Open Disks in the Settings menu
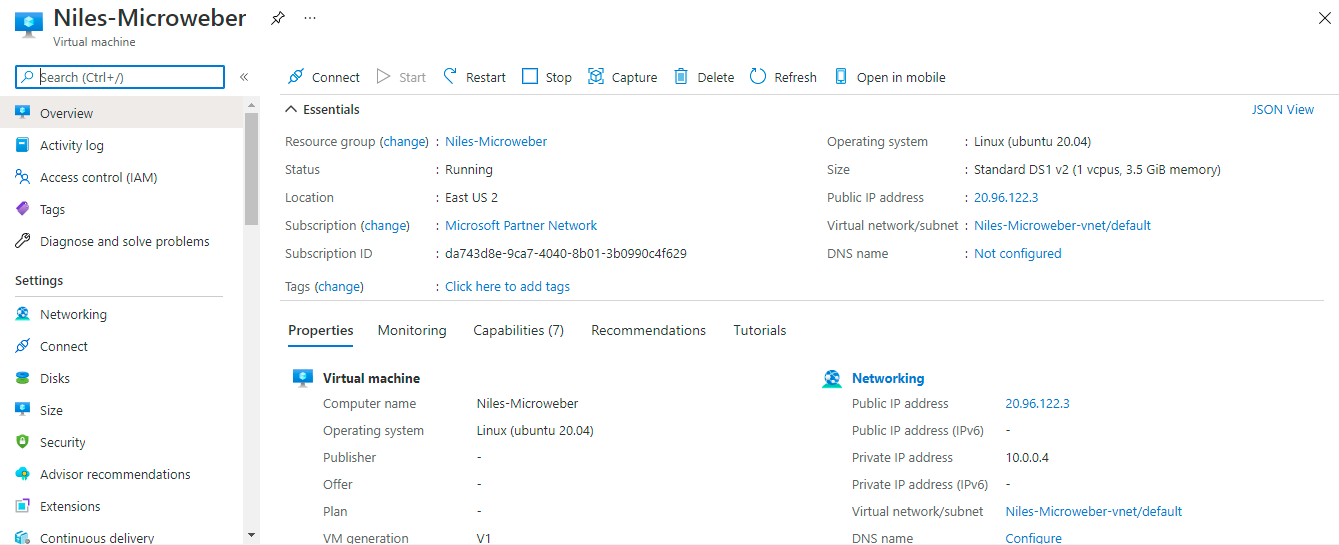1339x545 pixels. (x=55, y=378)
